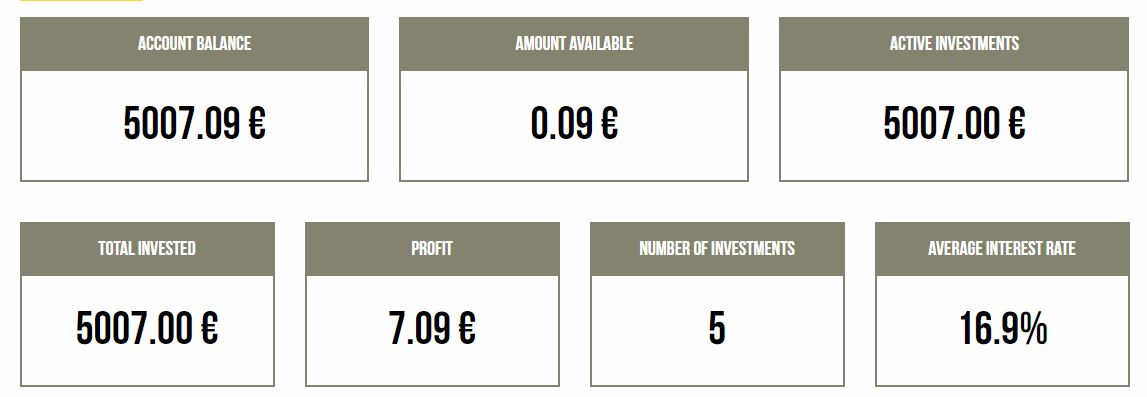Select the 16.9% interest rate value
The width and height of the screenshot is (1147, 397).
[1003, 328]
